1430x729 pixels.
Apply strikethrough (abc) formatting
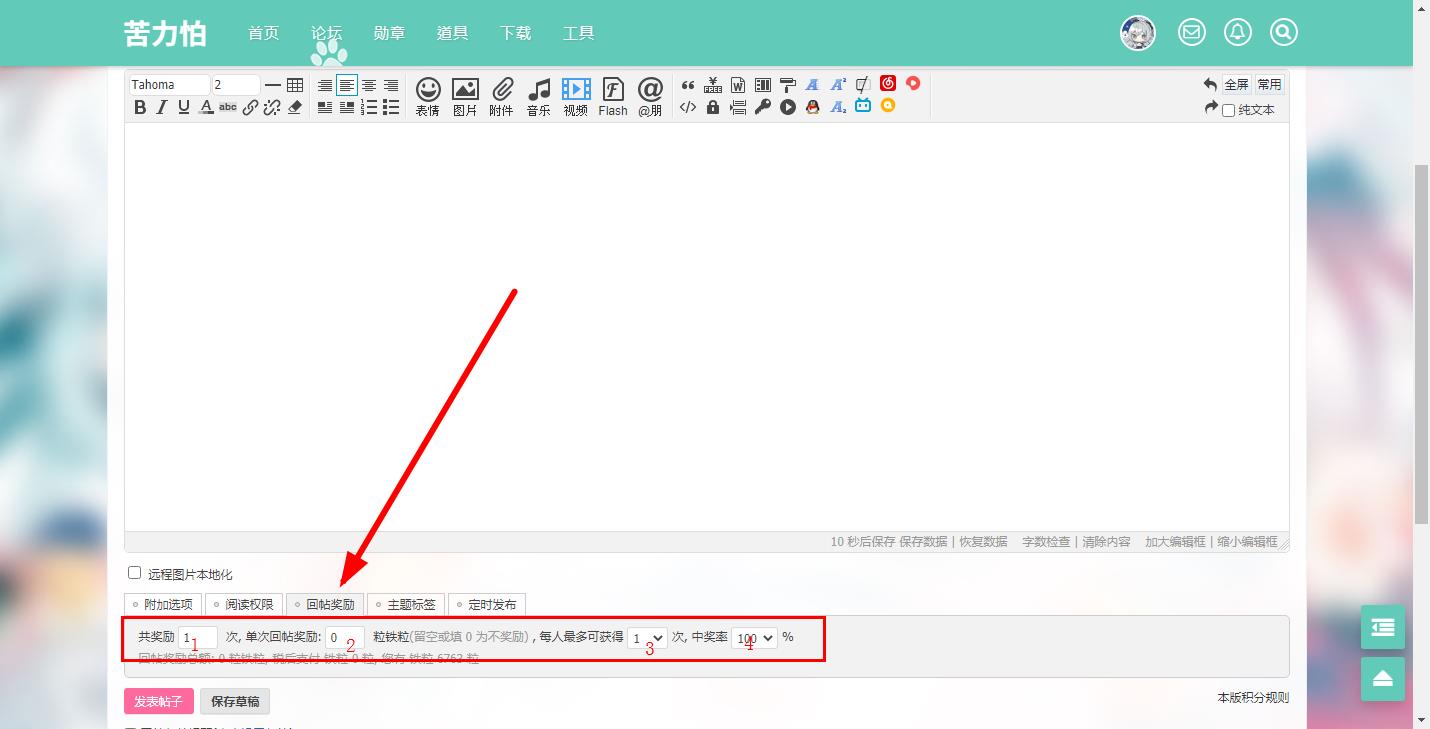228,107
